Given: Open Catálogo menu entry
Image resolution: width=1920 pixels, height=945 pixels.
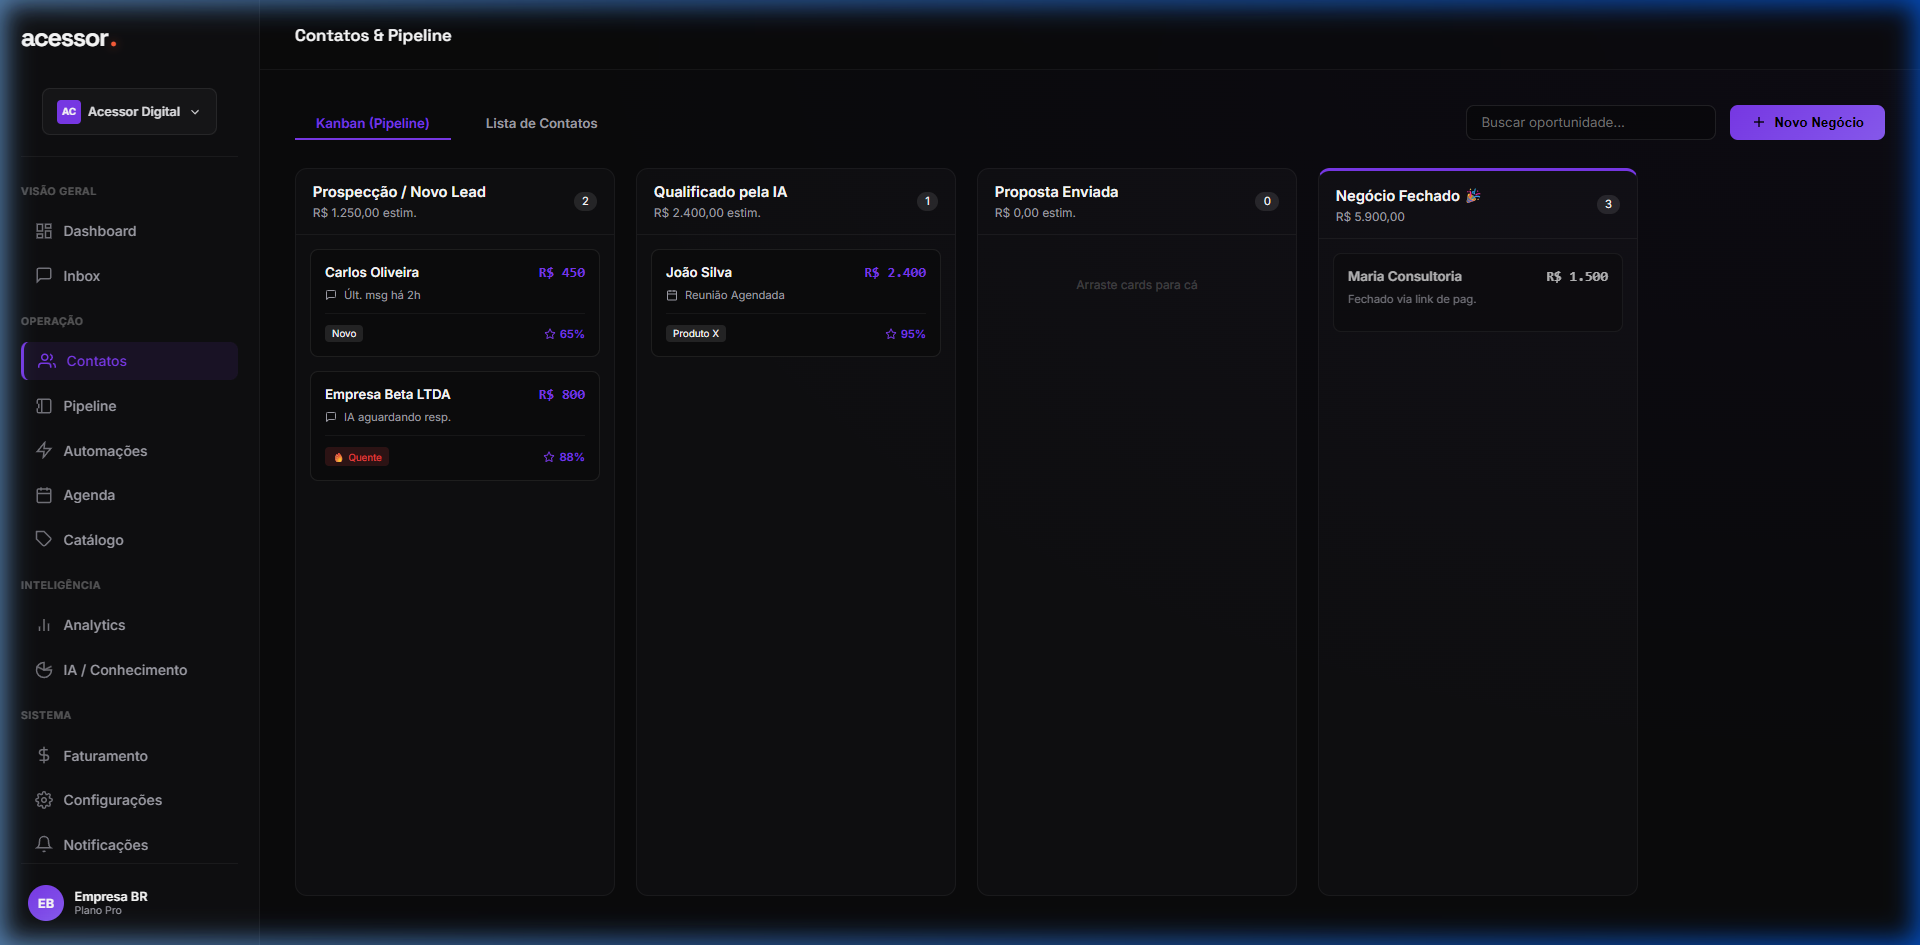Looking at the screenshot, I should pos(129,539).
